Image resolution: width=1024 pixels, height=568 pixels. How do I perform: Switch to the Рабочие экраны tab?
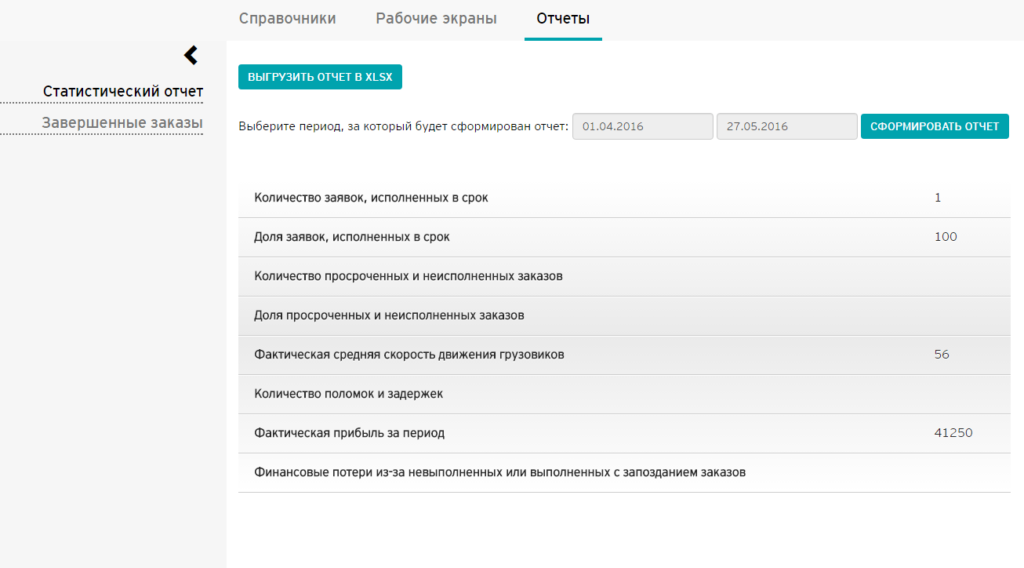[436, 18]
